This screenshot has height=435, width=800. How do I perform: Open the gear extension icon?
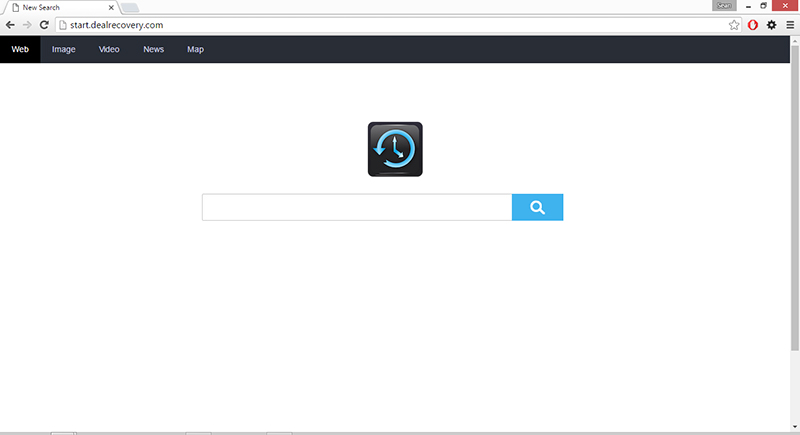(x=771, y=25)
